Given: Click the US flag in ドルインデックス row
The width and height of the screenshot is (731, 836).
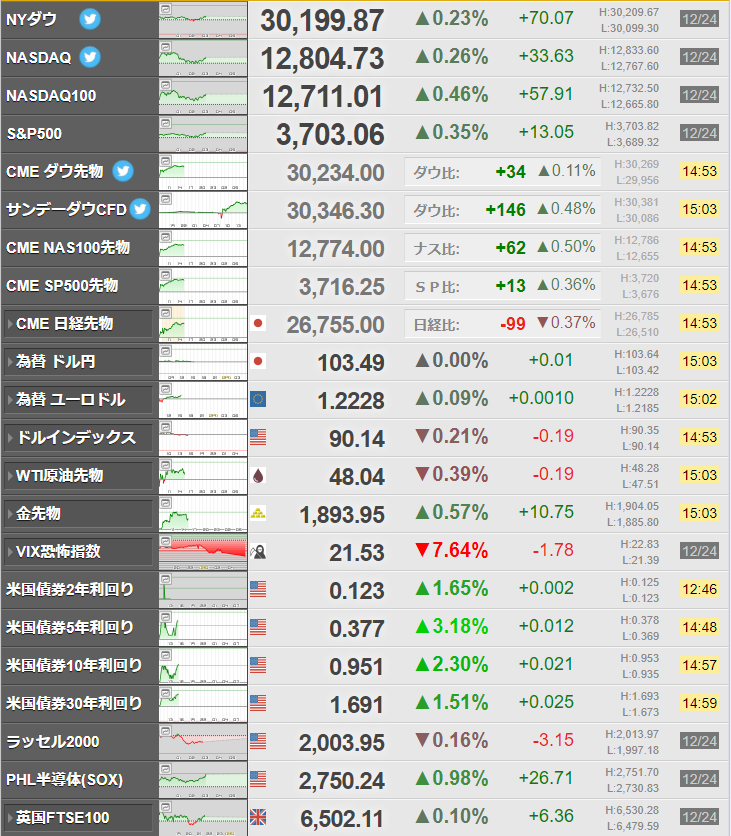Looking at the screenshot, I should click(258, 437).
